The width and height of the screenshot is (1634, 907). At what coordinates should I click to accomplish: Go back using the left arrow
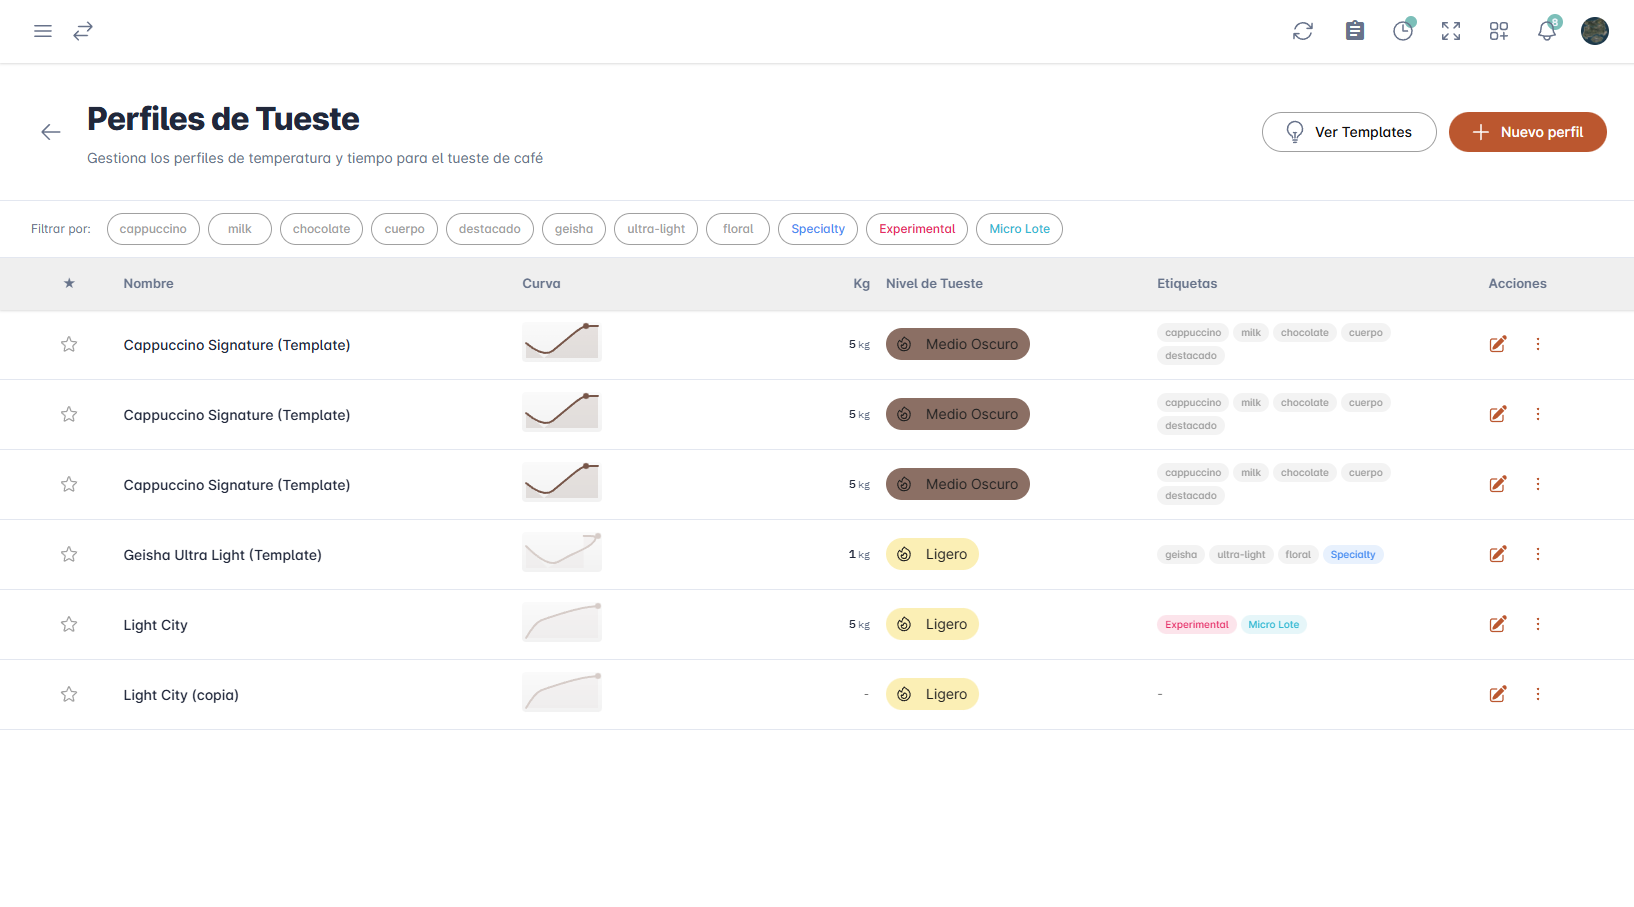(51, 132)
